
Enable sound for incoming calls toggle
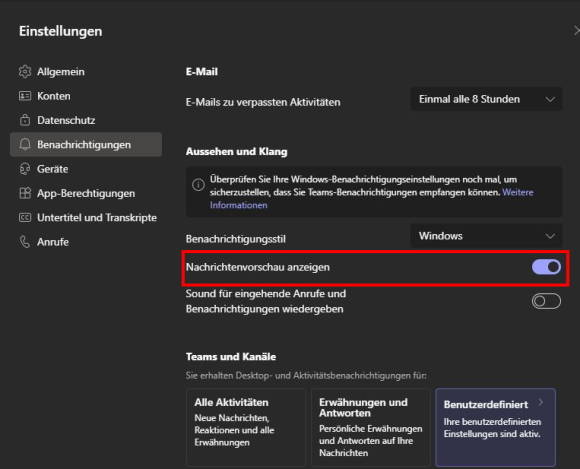tap(546, 301)
